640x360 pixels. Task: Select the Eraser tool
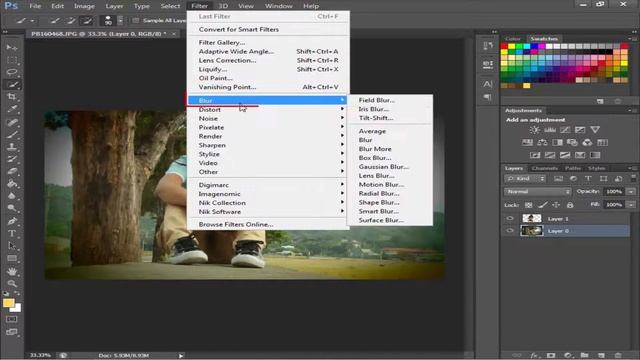click(12, 171)
